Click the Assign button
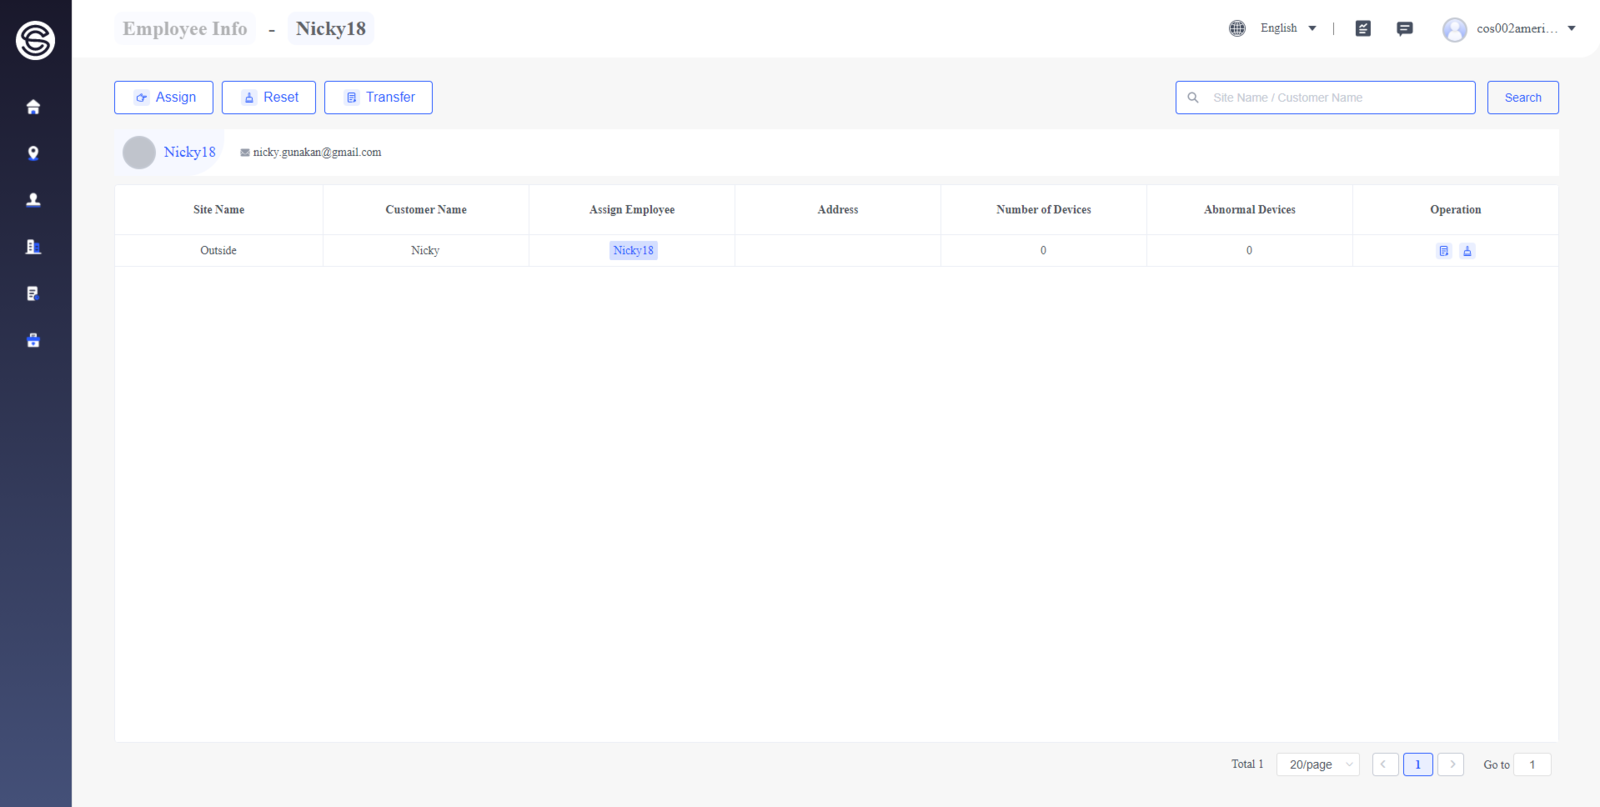This screenshot has height=807, width=1600. [x=164, y=97]
